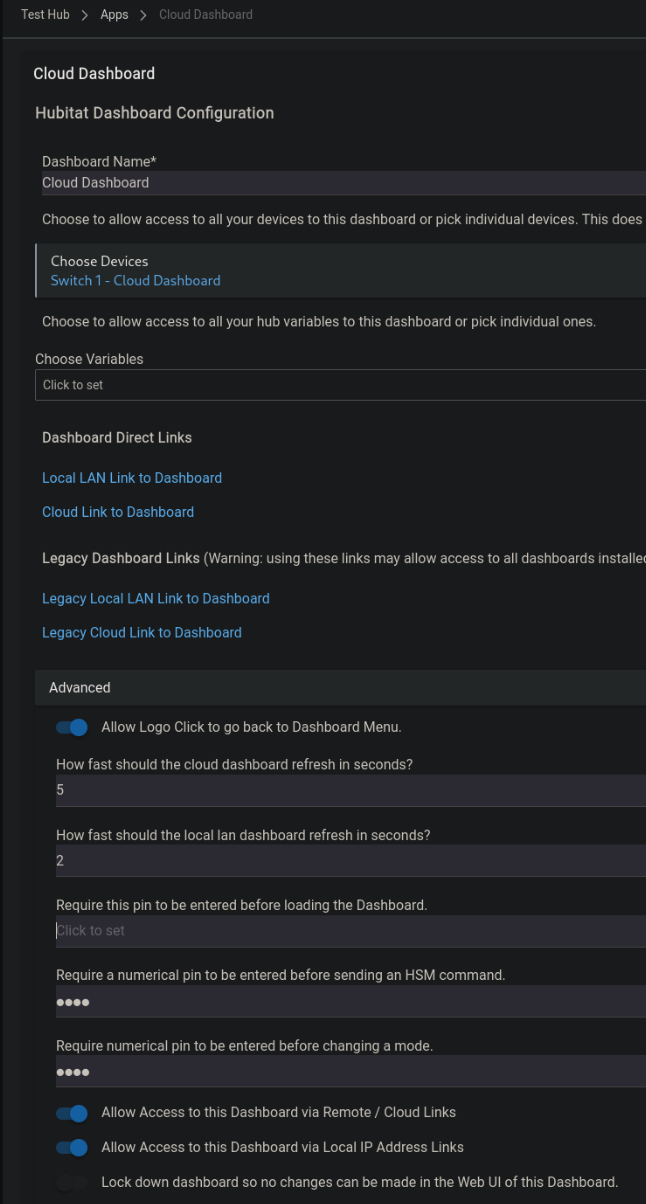Open the Legacy Local LAN Link to Dashboard
Image resolution: width=646 pixels, height=1204 pixels.
click(155, 598)
